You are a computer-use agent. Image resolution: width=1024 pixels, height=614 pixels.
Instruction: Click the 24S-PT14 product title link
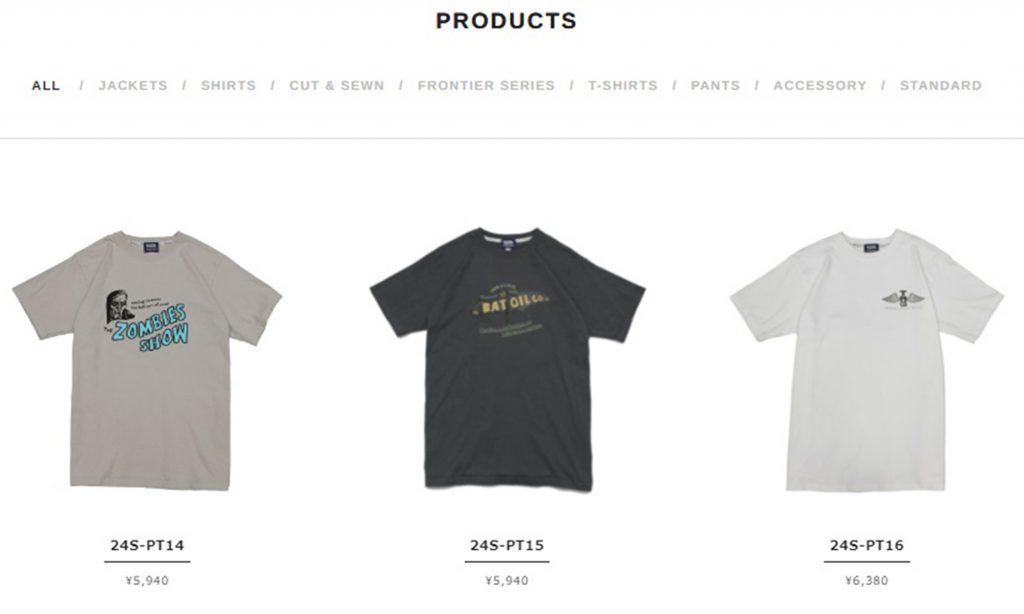(x=148, y=545)
